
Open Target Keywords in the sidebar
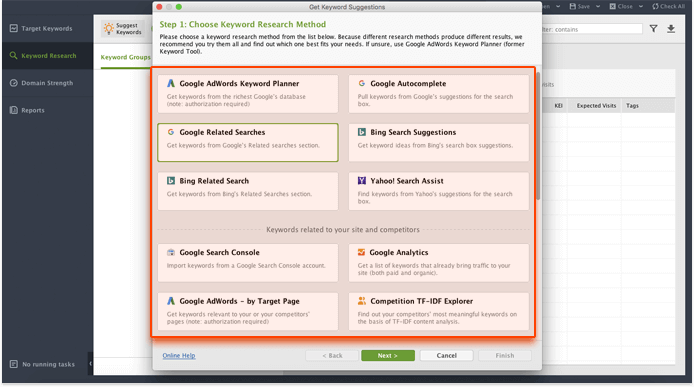click(x=46, y=28)
